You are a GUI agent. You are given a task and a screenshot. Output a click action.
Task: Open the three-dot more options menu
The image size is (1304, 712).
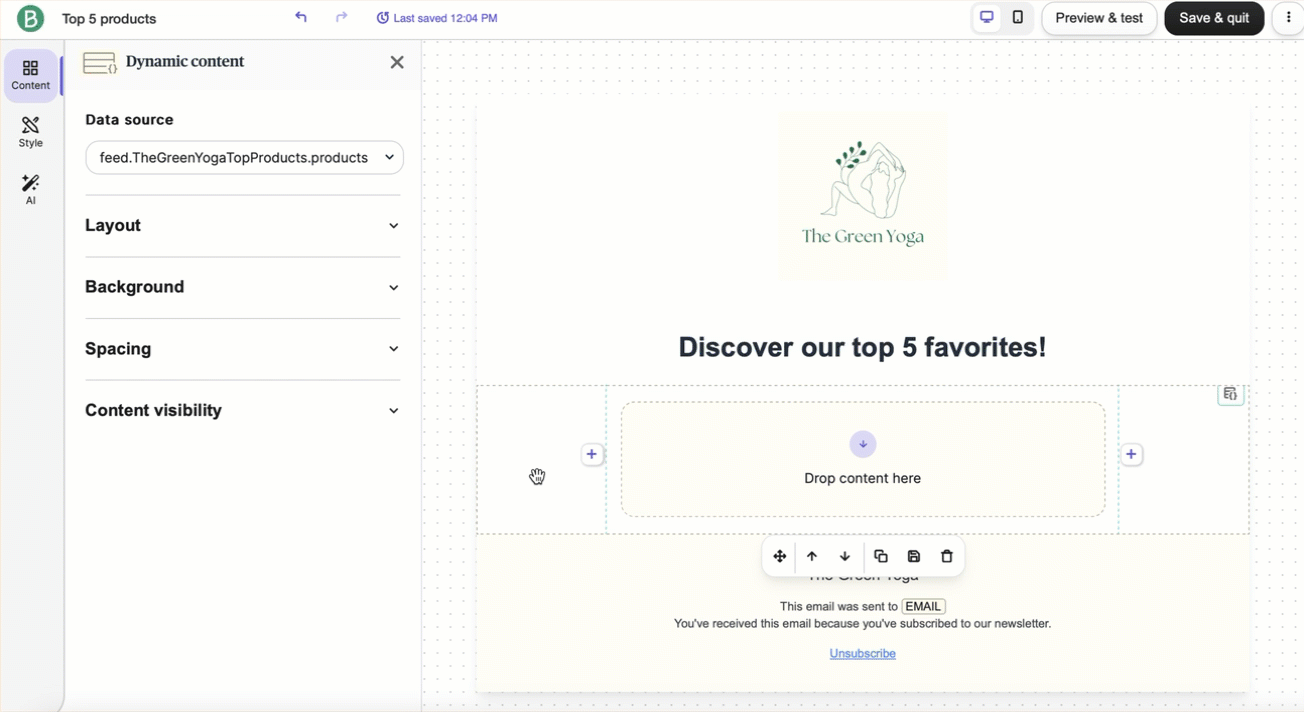click(x=1288, y=18)
